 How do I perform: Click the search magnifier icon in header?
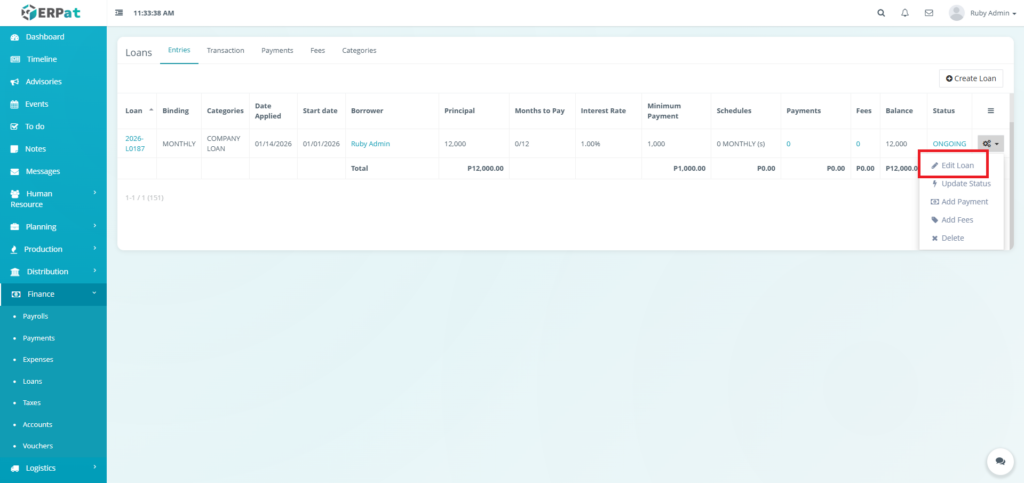pyautogui.click(x=880, y=13)
